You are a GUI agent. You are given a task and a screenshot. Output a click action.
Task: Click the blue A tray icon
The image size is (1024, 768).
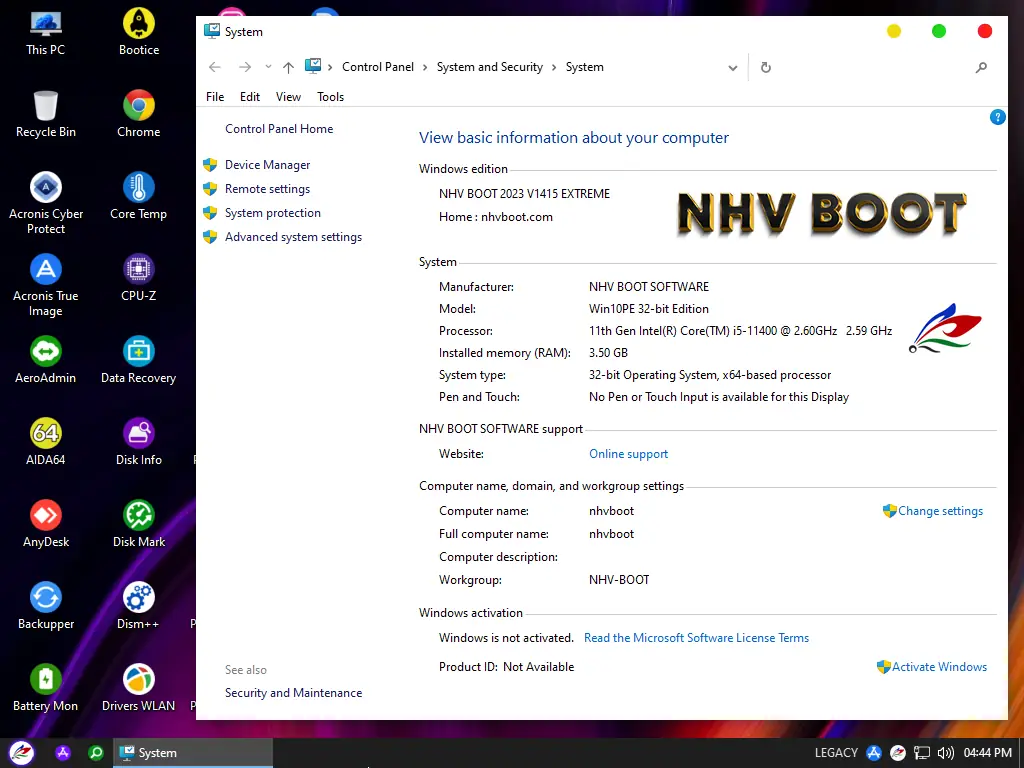[874, 753]
